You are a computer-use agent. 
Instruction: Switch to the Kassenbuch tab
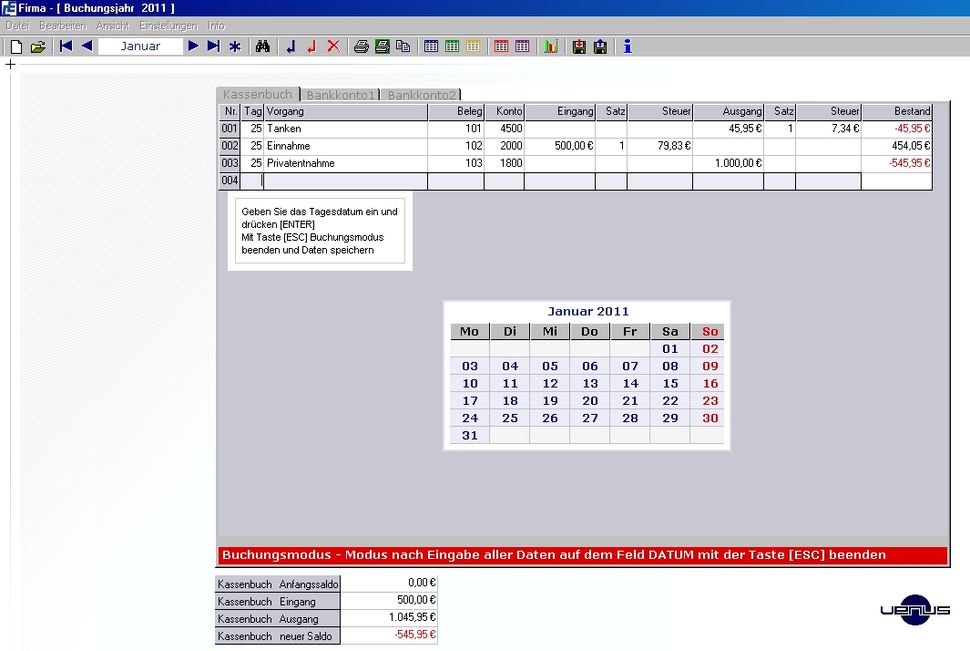tap(257, 94)
